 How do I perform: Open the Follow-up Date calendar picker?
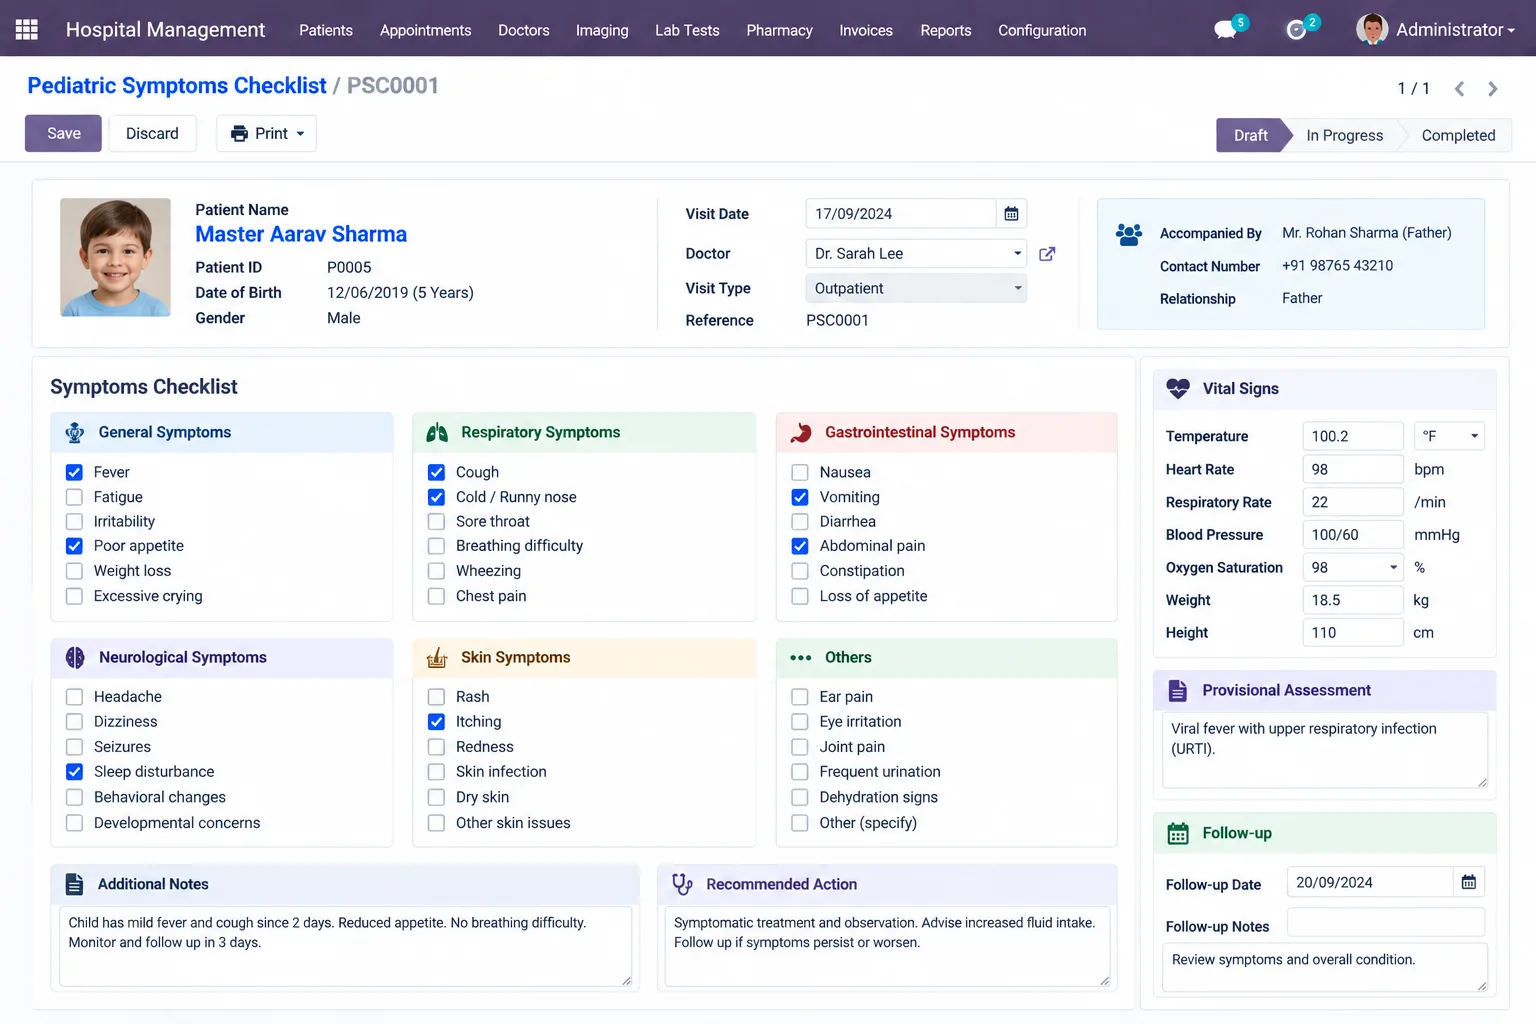coord(1468,882)
